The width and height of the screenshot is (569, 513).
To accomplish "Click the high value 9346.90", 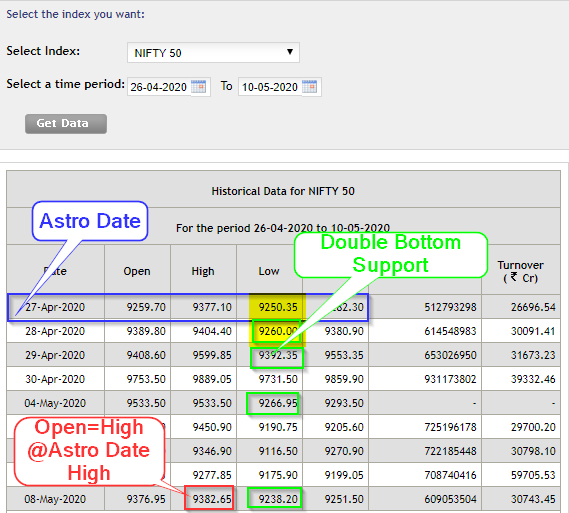I will pos(212,451).
